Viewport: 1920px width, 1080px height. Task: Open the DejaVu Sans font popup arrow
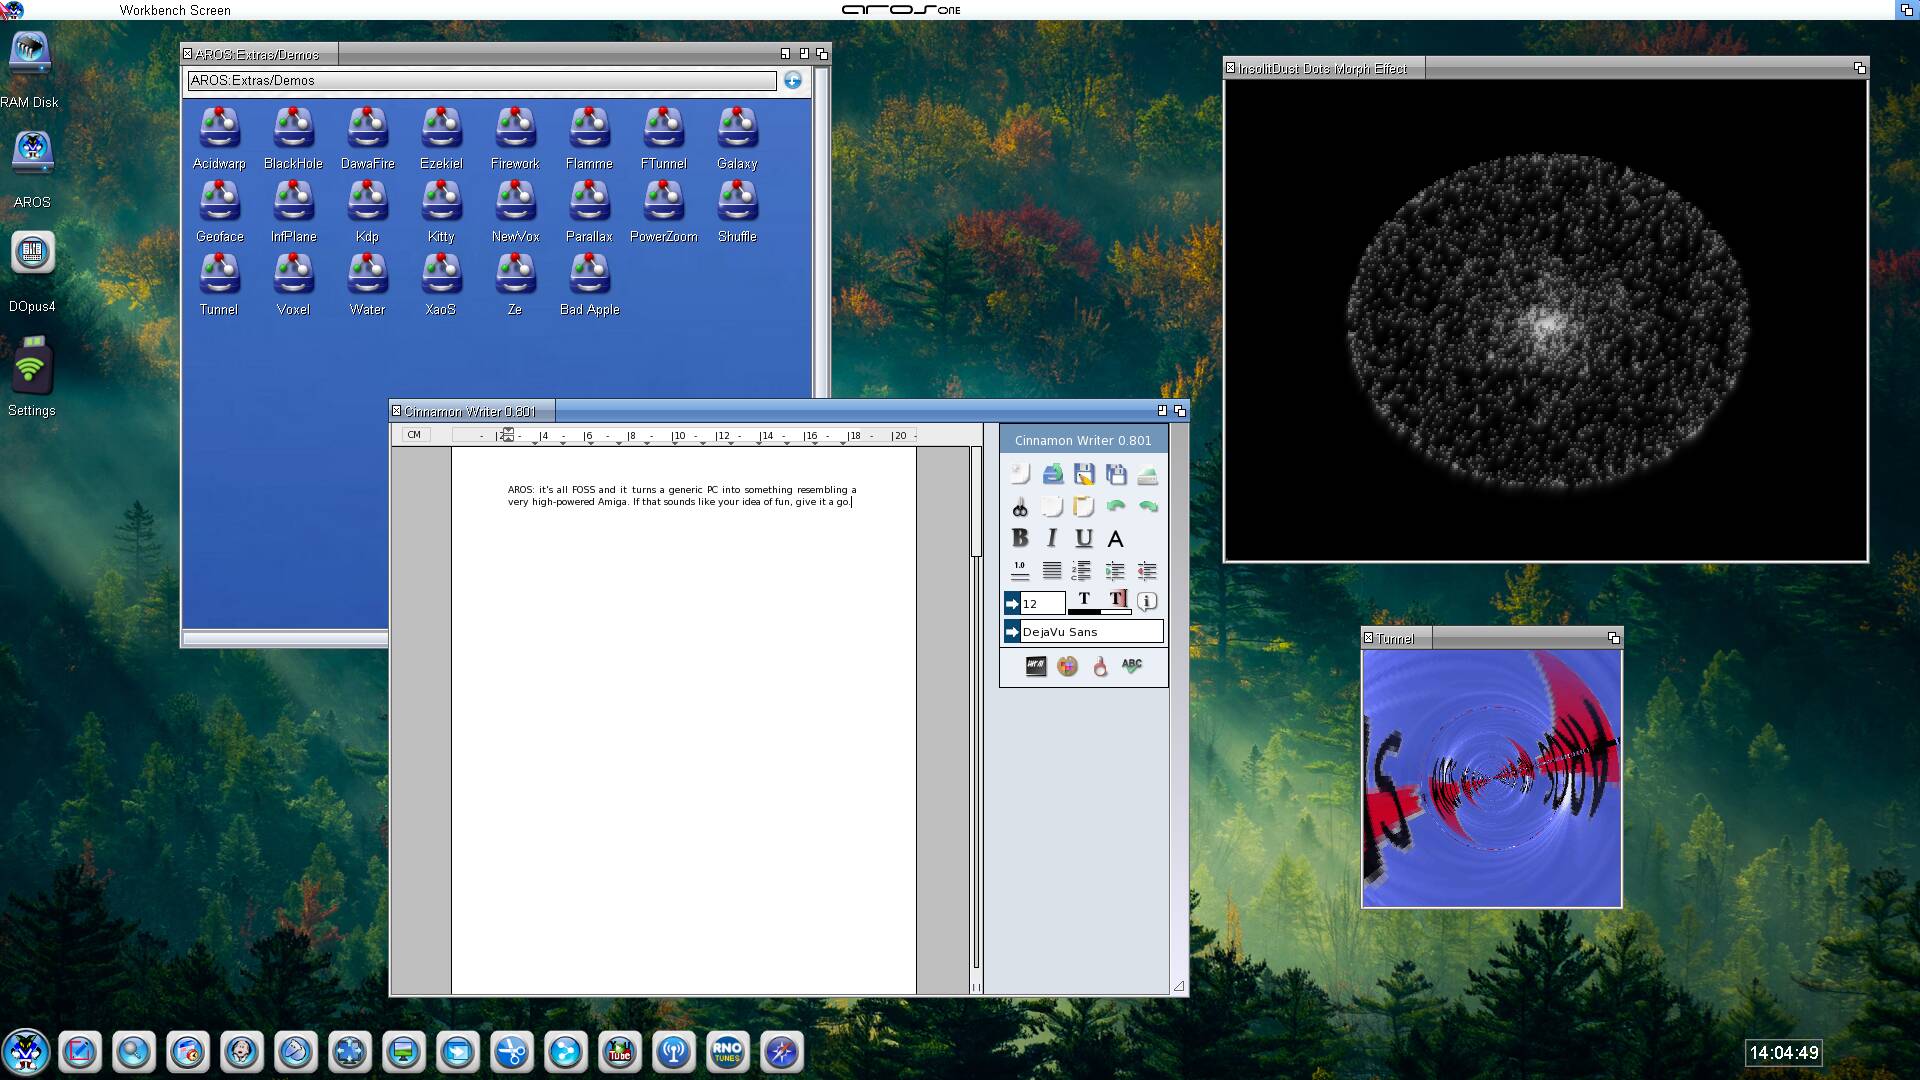click(1012, 632)
